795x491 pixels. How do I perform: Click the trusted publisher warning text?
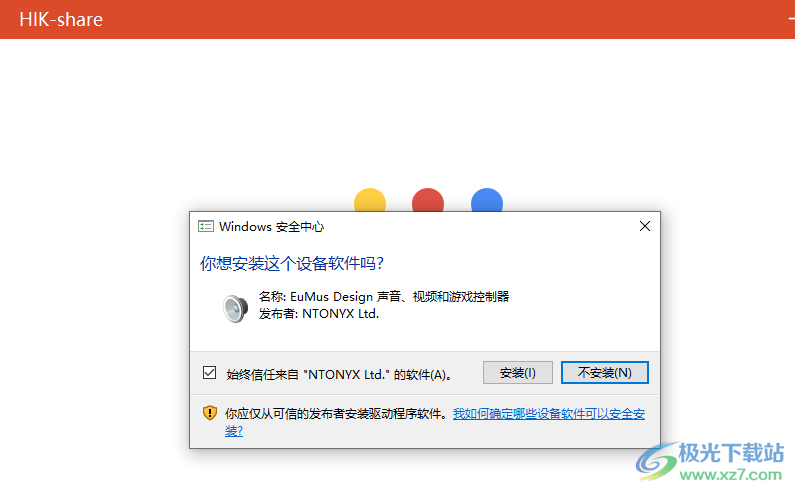pyautogui.click(x=337, y=414)
